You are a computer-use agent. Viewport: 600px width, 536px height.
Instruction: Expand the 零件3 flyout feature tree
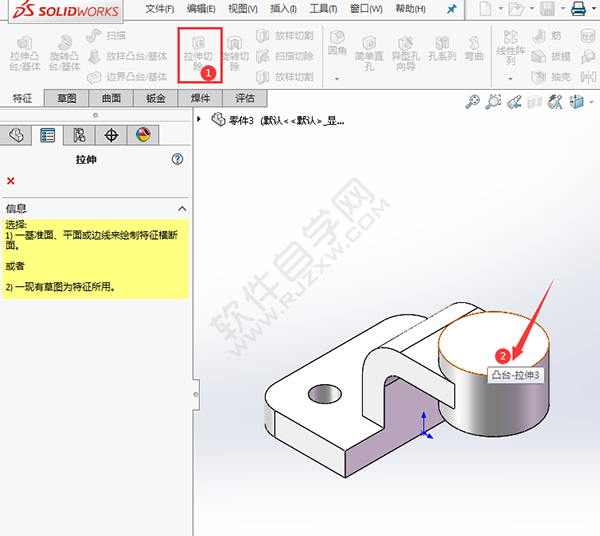tap(199, 119)
